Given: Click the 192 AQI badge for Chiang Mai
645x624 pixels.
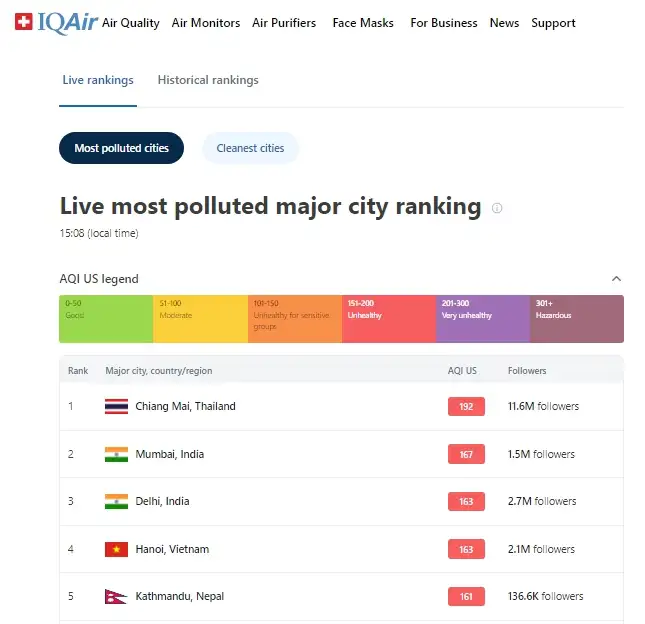Looking at the screenshot, I should click(466, 407).
